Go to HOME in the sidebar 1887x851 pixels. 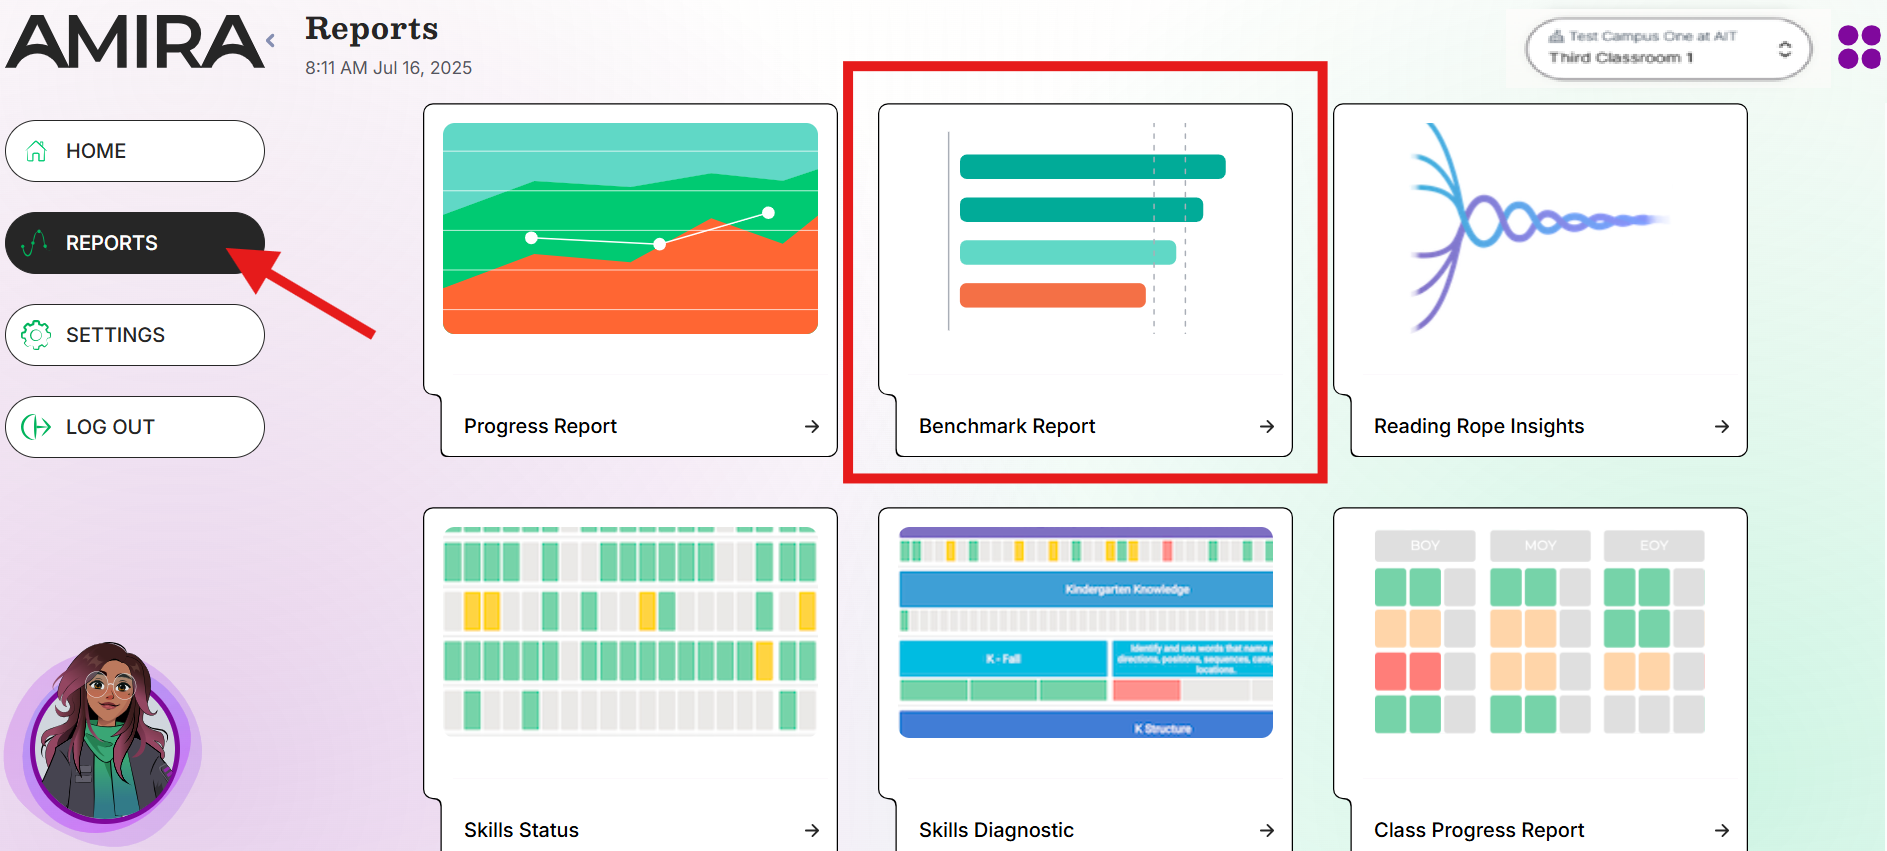pos(135,151)
